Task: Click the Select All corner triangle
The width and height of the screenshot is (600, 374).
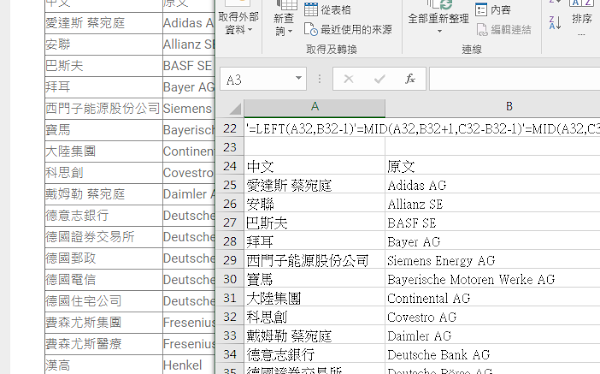Action: [x=235, y=109]
